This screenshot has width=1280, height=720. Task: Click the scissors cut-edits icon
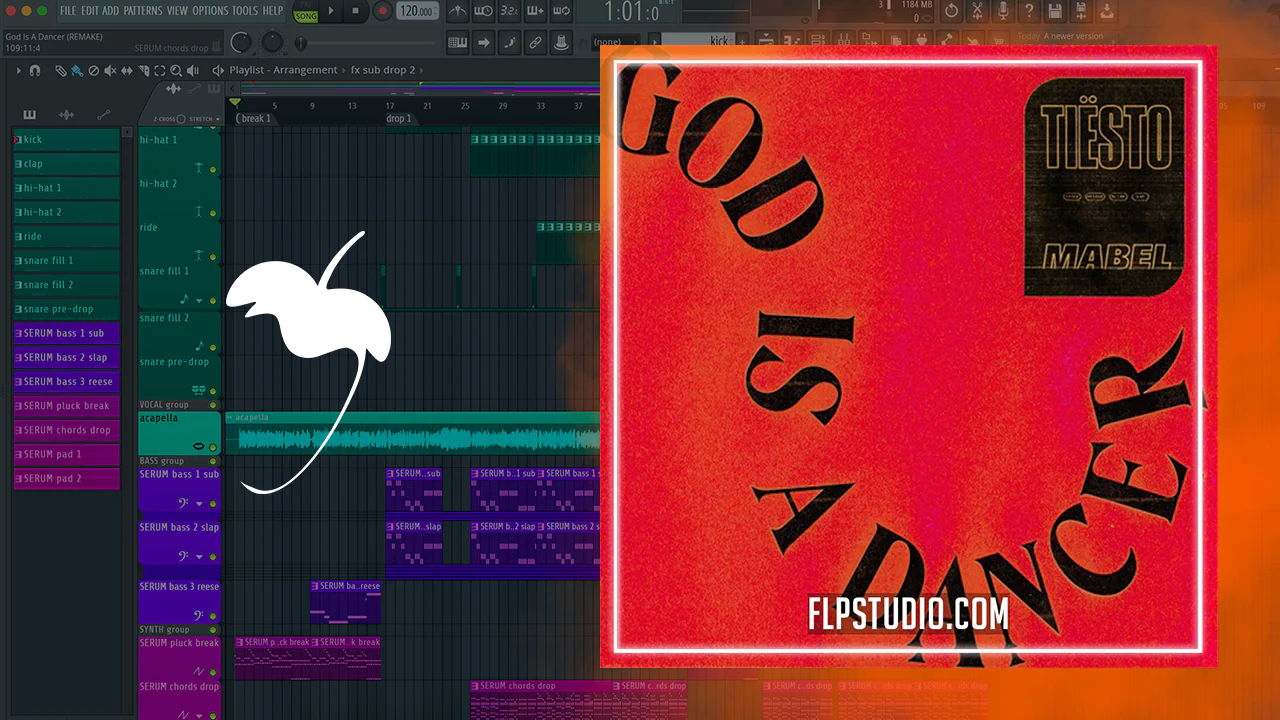pos(978,11)
